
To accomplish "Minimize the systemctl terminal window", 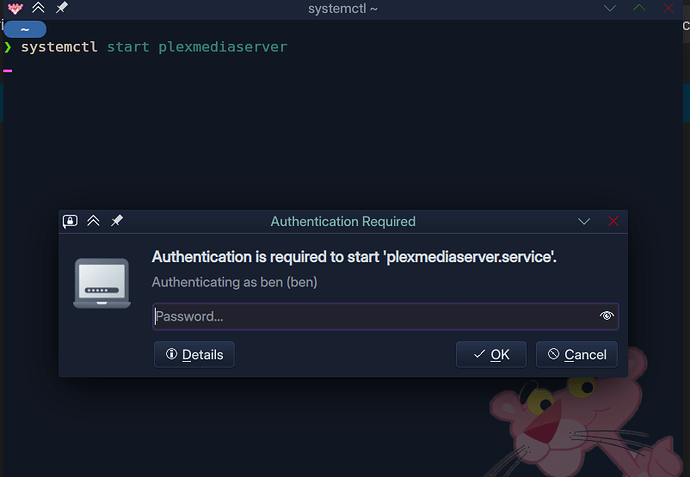I will [x=609, y=8].
